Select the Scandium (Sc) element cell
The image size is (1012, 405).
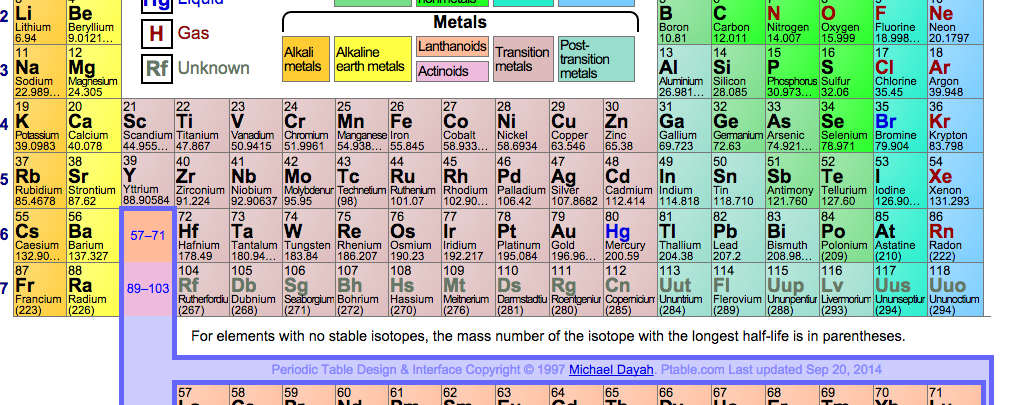[148, 126]
